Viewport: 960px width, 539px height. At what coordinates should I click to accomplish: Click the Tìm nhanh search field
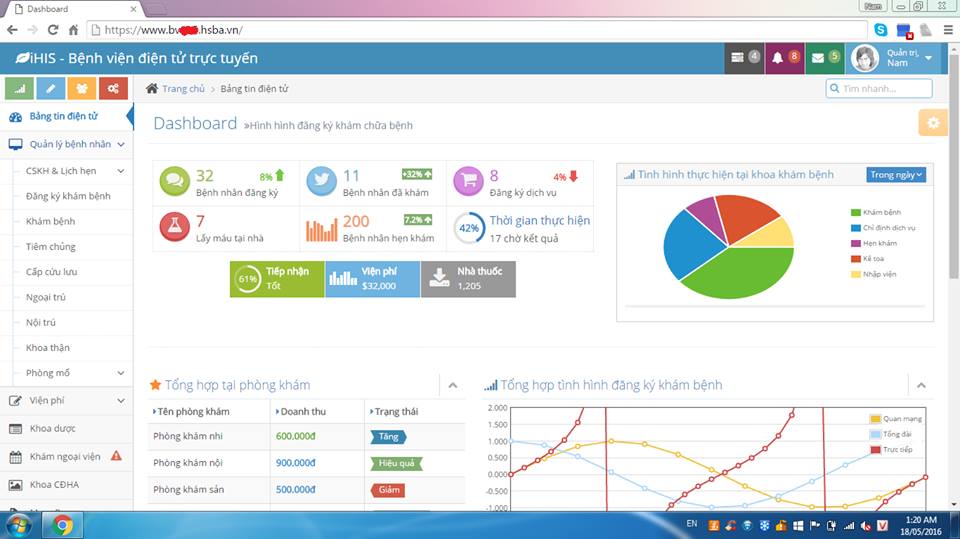(879, 88)
